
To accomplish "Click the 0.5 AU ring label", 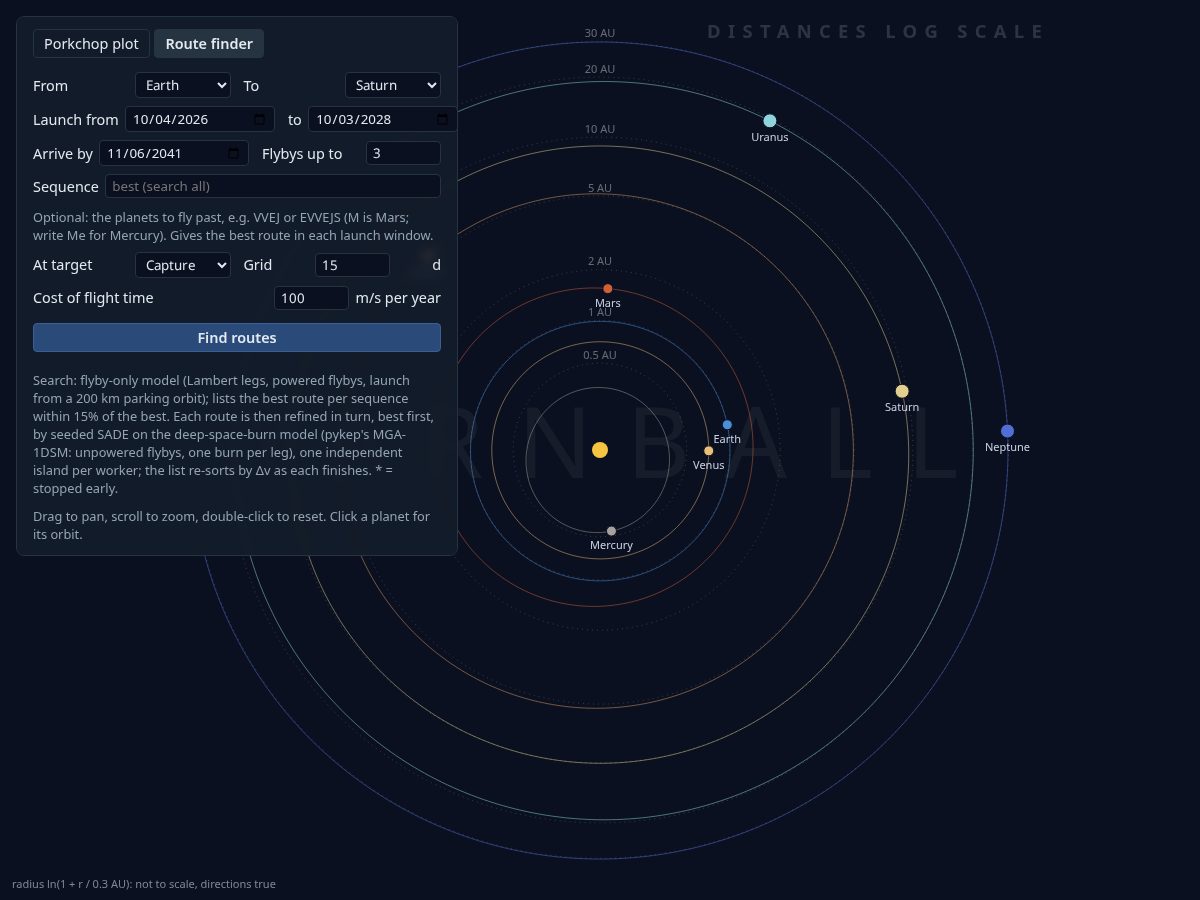I will coord(600,355).
